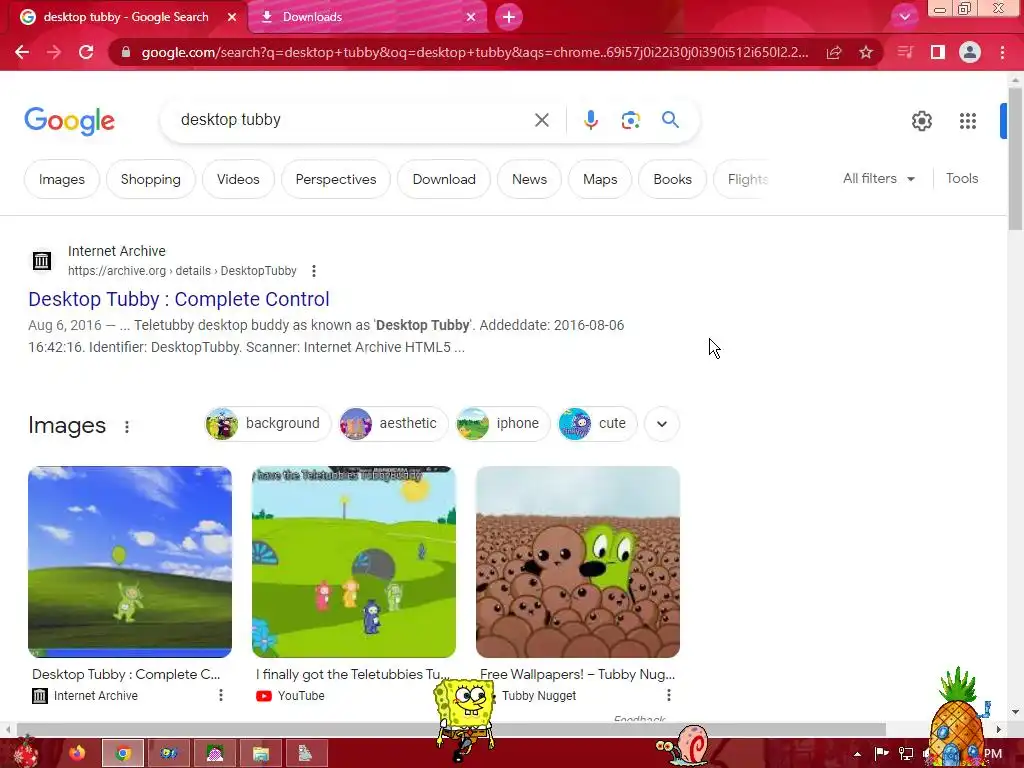Filter results by Perspectives
This screenshot has height=768, width=1024.
tap(336, 179)
